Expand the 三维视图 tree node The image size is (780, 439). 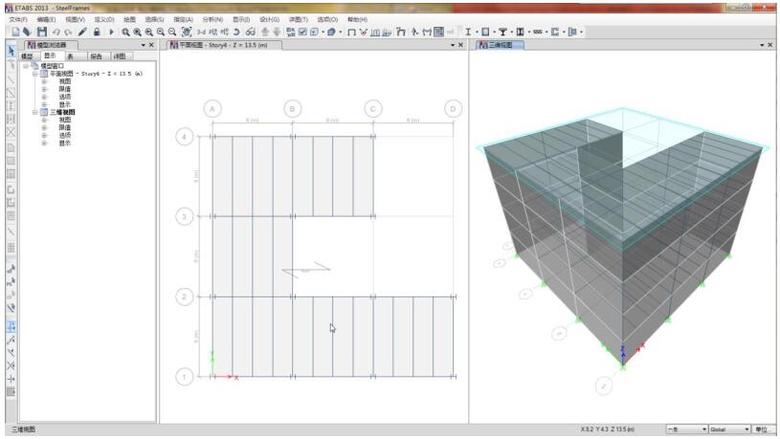[x=36, y=112]
